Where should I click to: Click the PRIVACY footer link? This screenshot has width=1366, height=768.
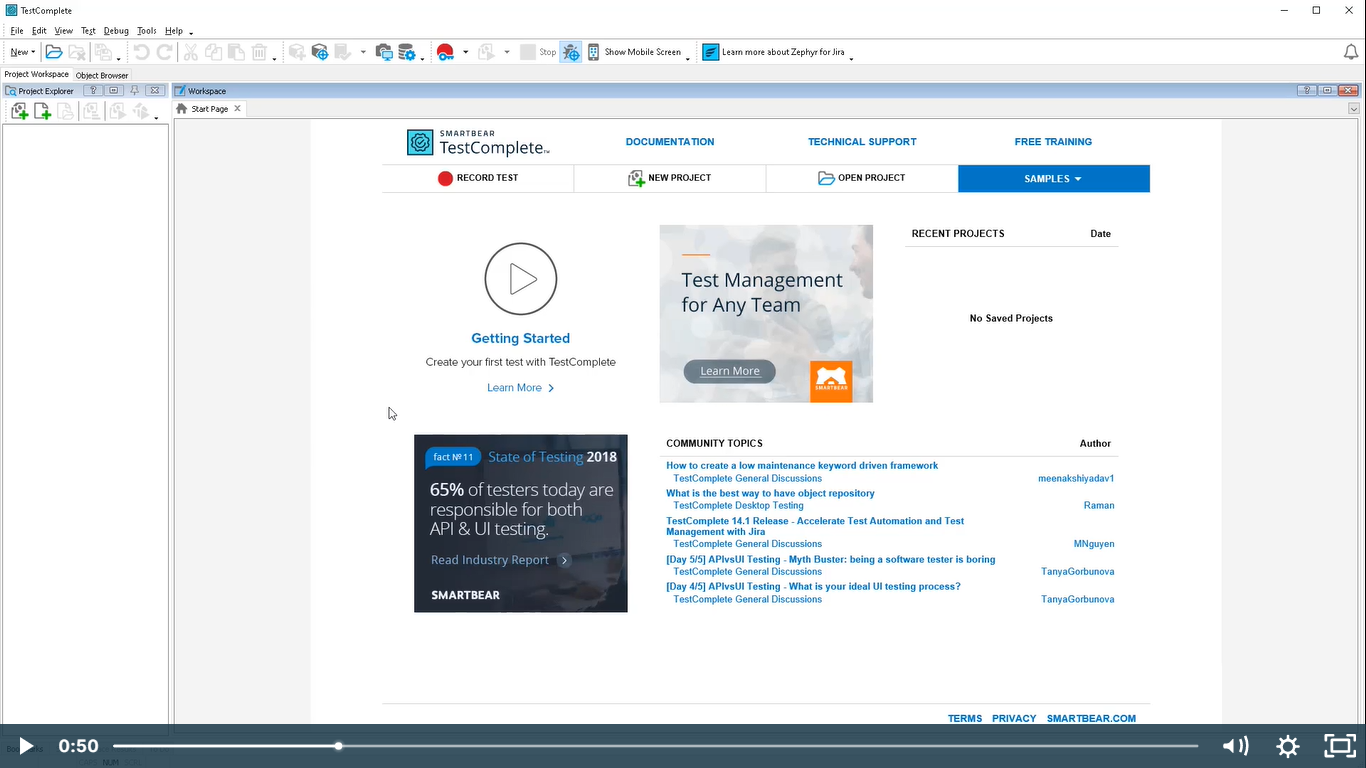click(1014, 718)
